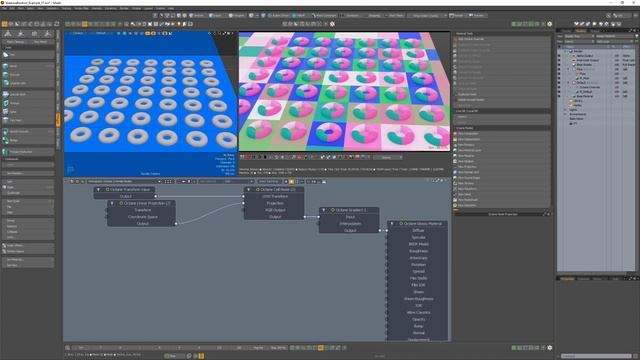The width and height of the screenshot is (640, 360).
Task: Click Output socket on Octane Gradient node
Action: [380, 231]
